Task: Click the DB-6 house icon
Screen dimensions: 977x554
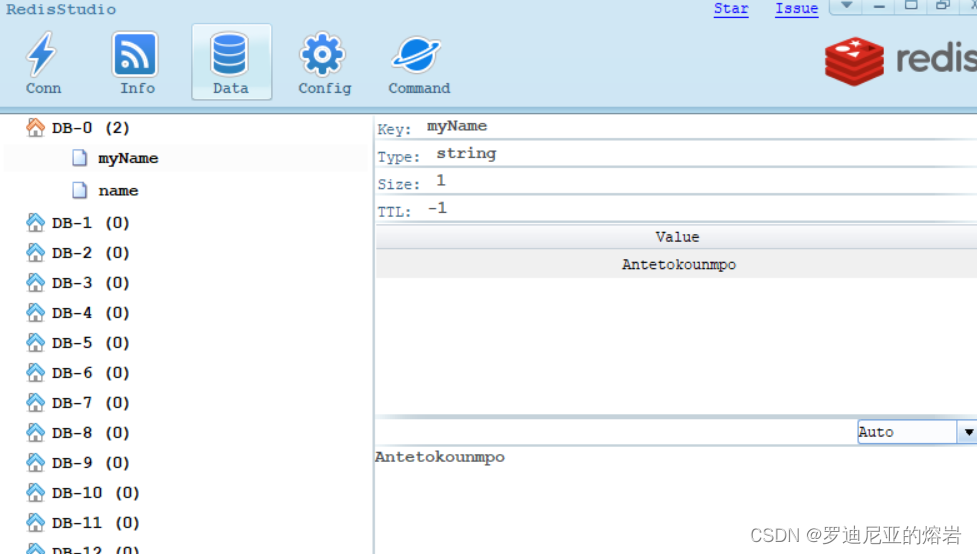Action: (36, 372)
